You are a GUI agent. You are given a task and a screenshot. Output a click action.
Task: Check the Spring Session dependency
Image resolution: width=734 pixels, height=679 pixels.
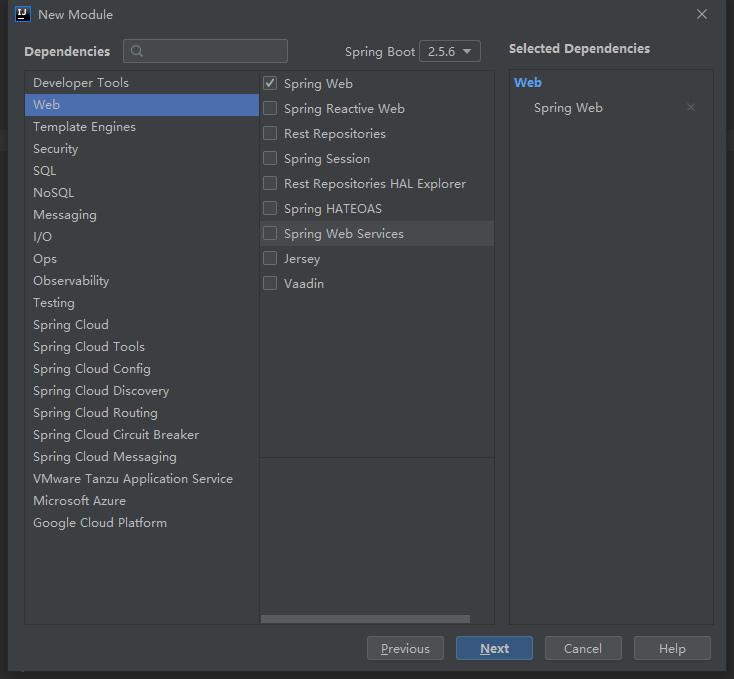[x=270, y=159]
